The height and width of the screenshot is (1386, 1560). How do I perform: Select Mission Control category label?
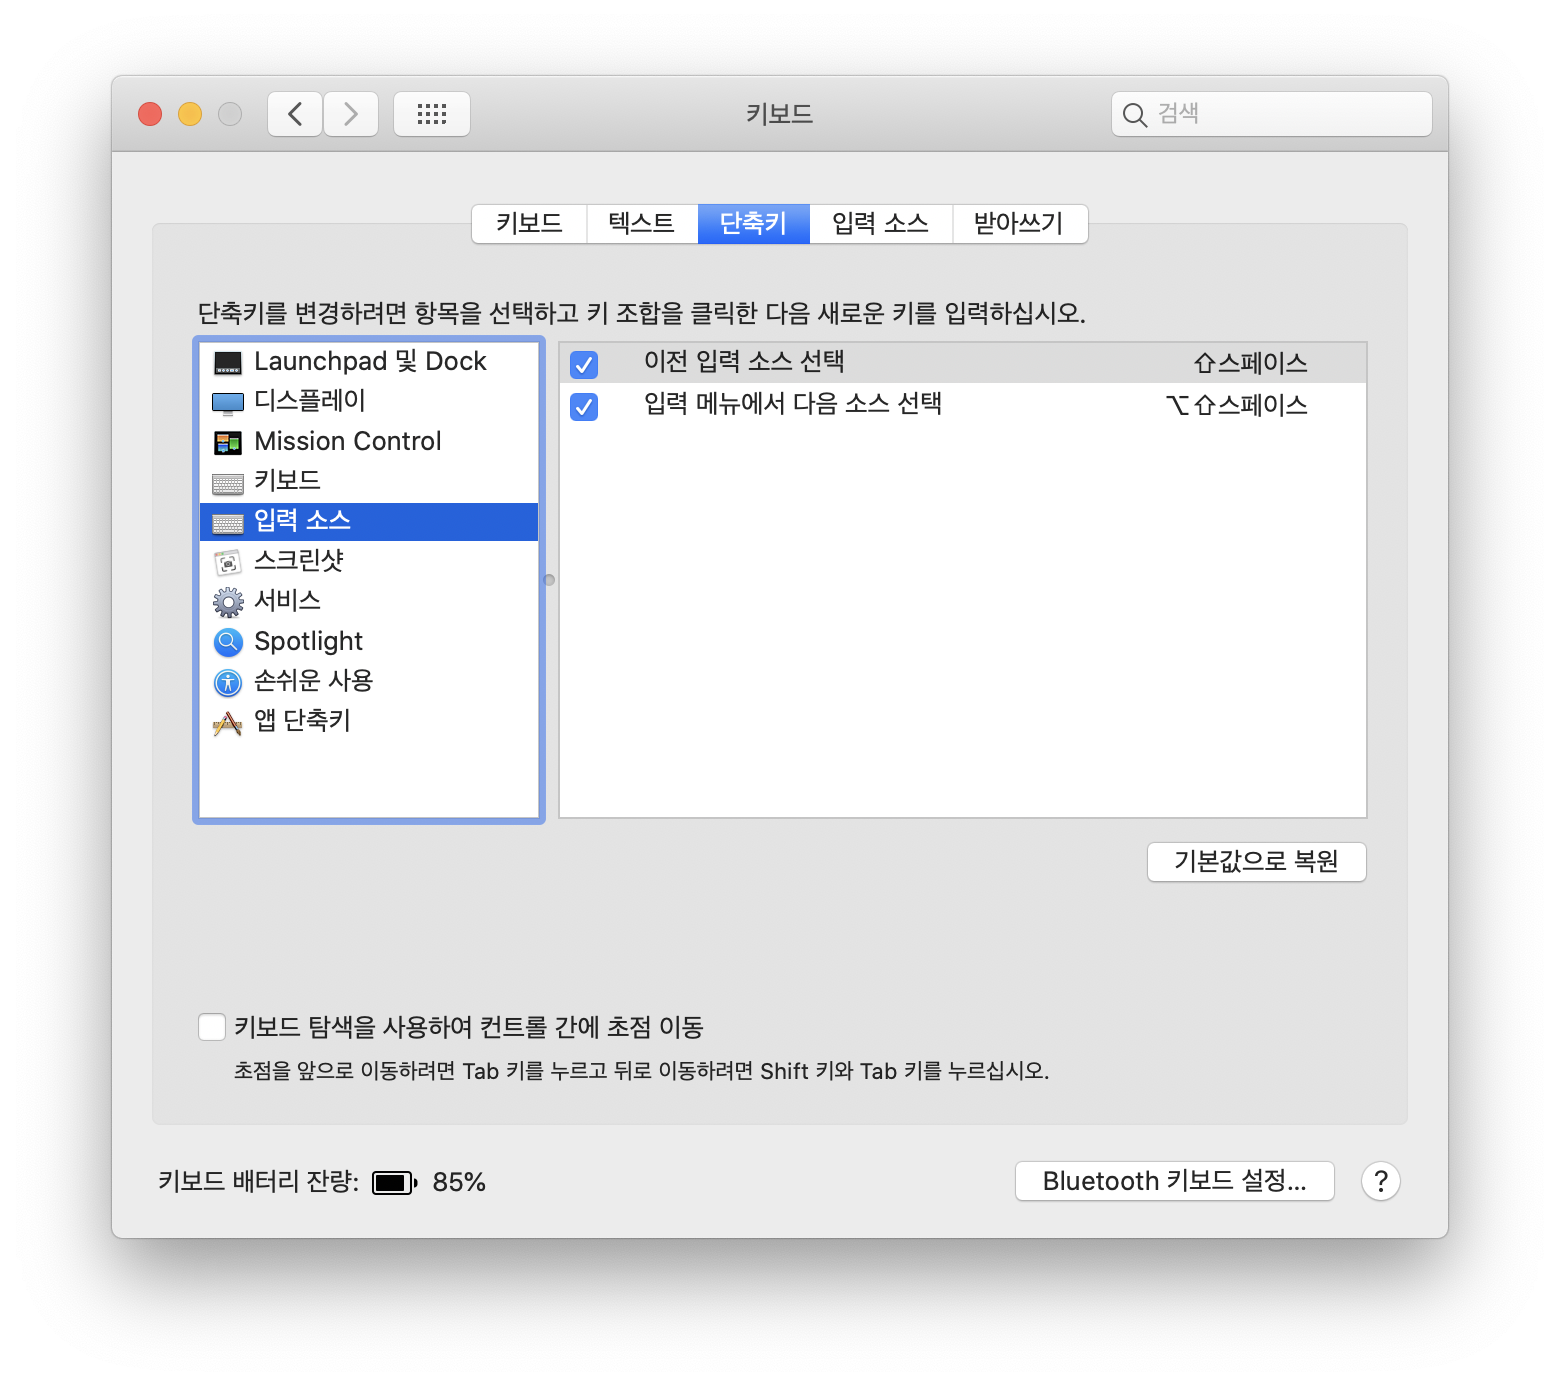pos(348,441)
